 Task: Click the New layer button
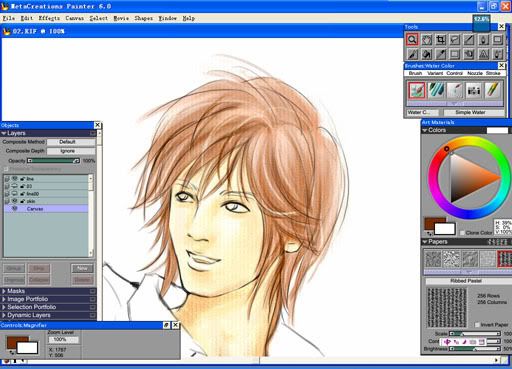click(x=82, y=268)
